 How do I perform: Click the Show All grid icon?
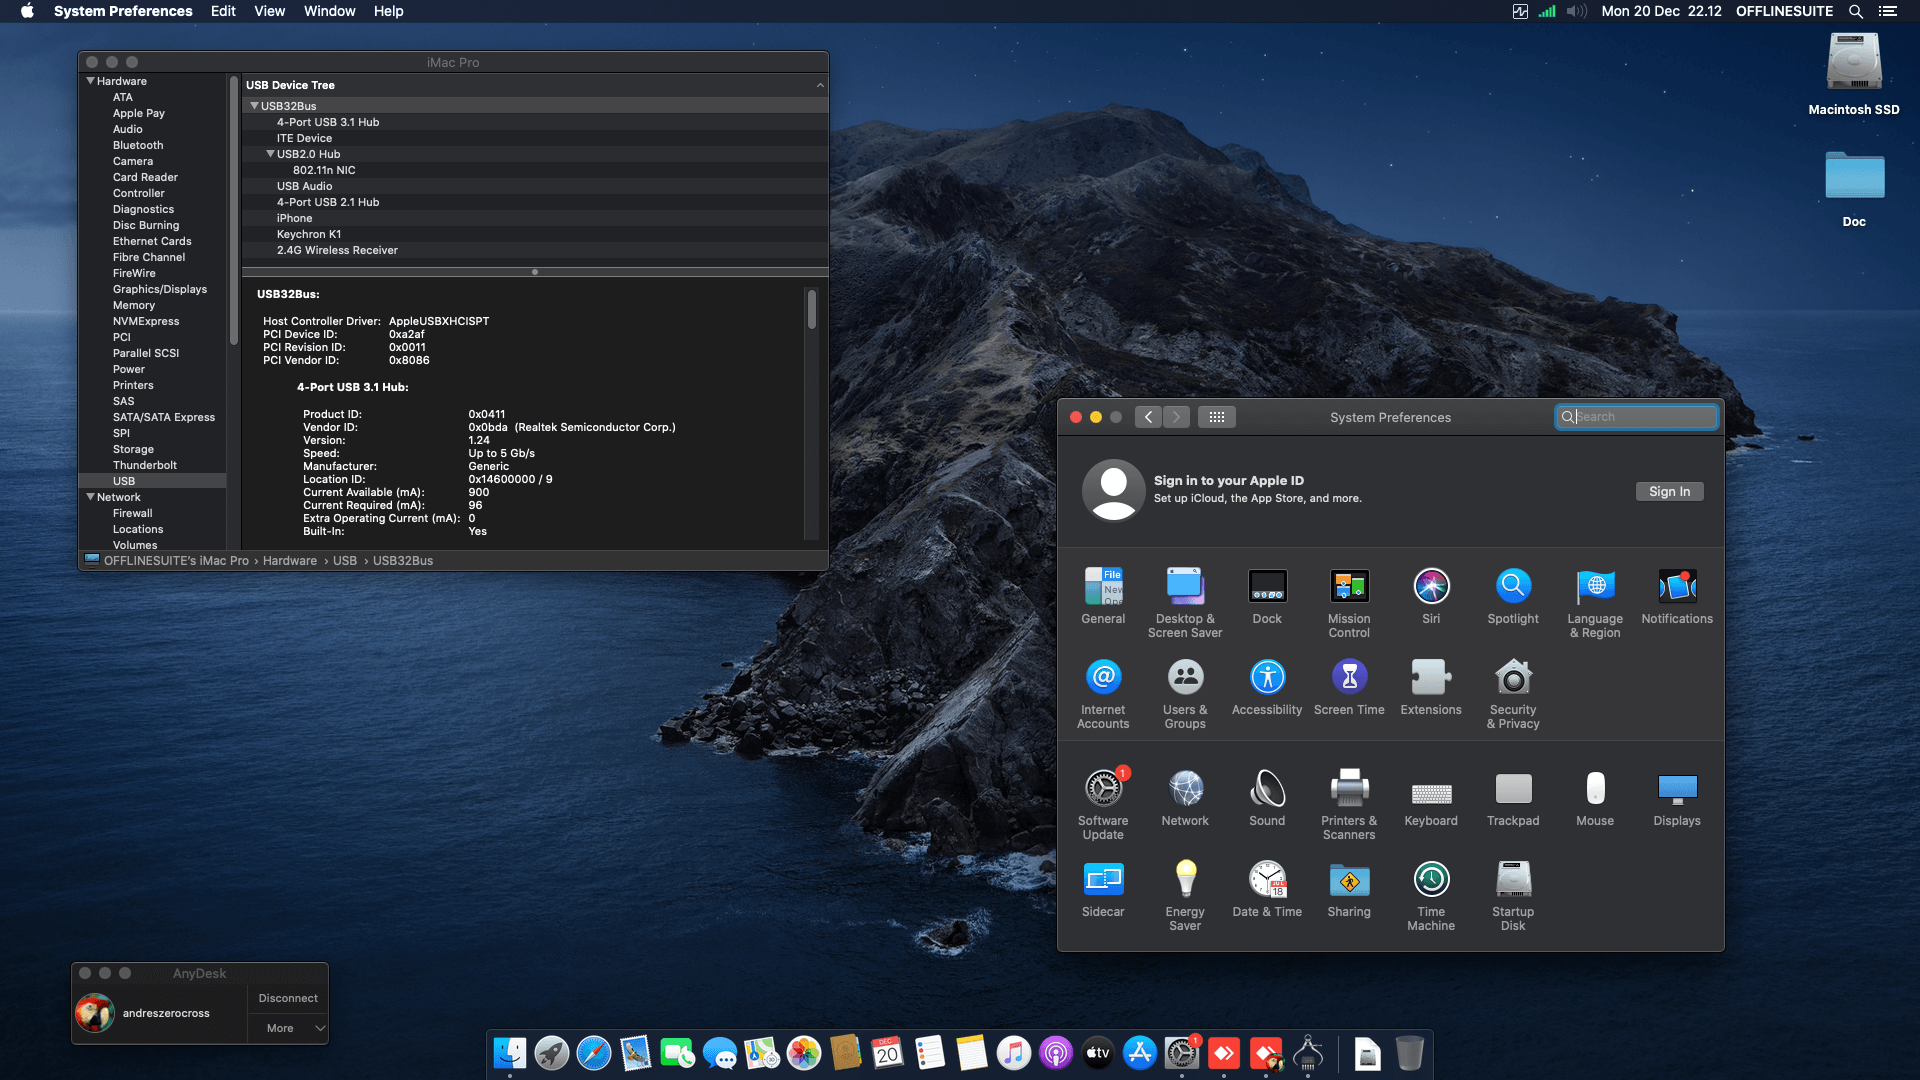(1217, 417)
